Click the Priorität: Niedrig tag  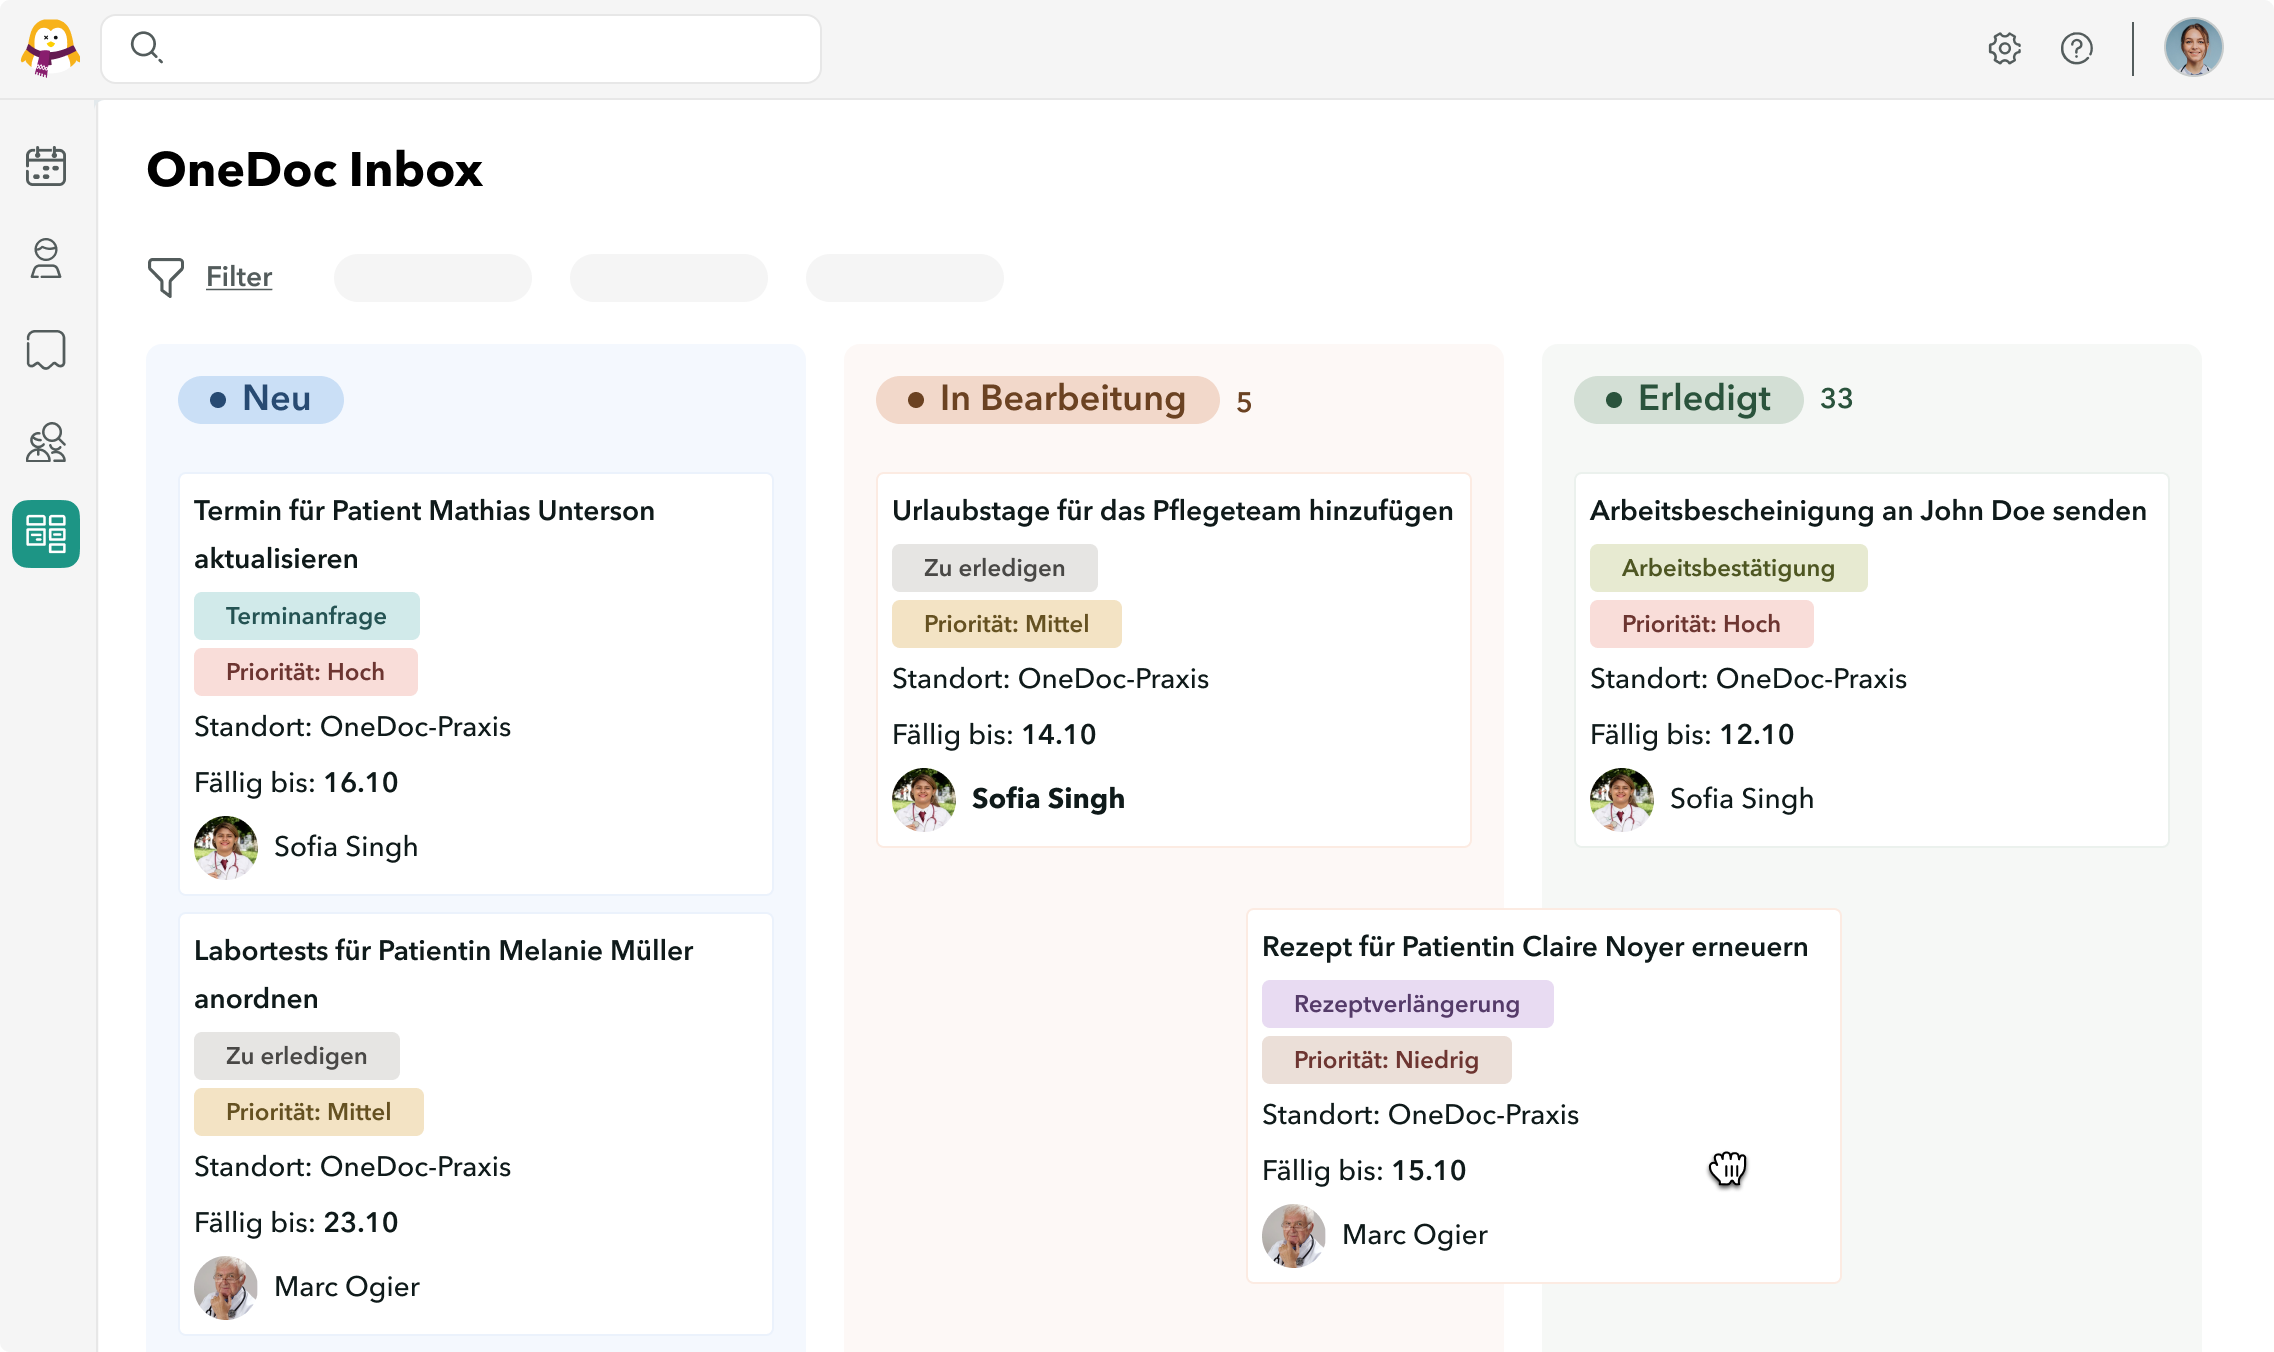(x=1387, y=1060)
